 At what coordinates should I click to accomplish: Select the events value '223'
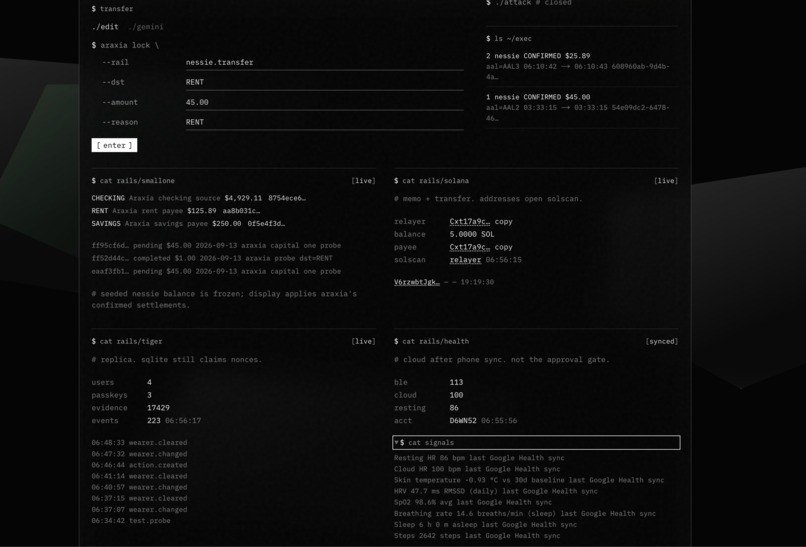pyautogui.click(x=154, y=421)
